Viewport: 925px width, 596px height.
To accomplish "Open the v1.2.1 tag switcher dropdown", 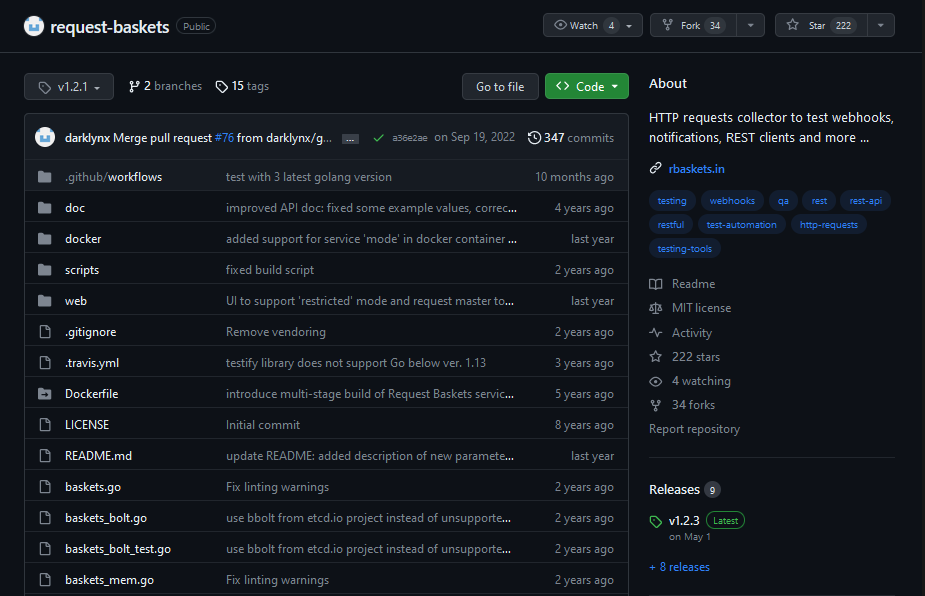I will [x=69, y=87].
